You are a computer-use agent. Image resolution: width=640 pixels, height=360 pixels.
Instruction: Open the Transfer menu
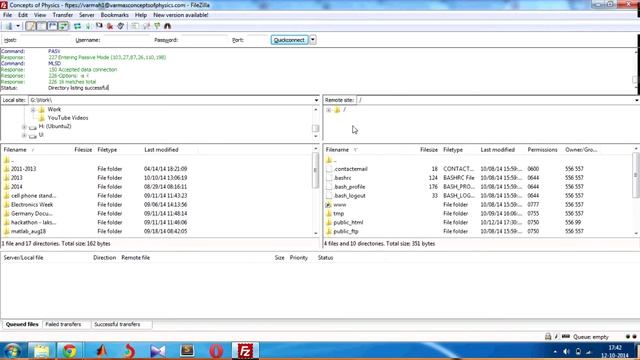tap(62, 15)
